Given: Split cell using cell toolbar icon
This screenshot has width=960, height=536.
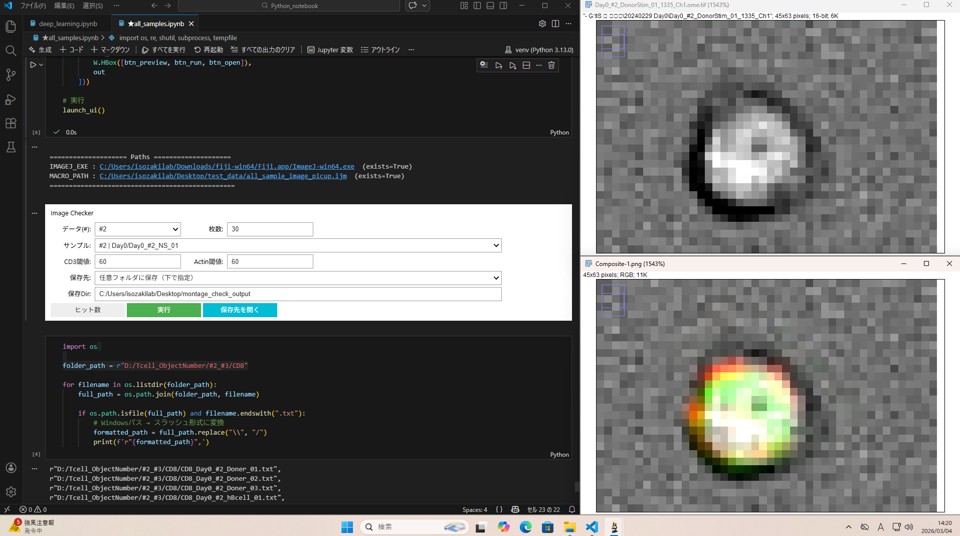Looking at the screenshot, I should click(526, 65).
